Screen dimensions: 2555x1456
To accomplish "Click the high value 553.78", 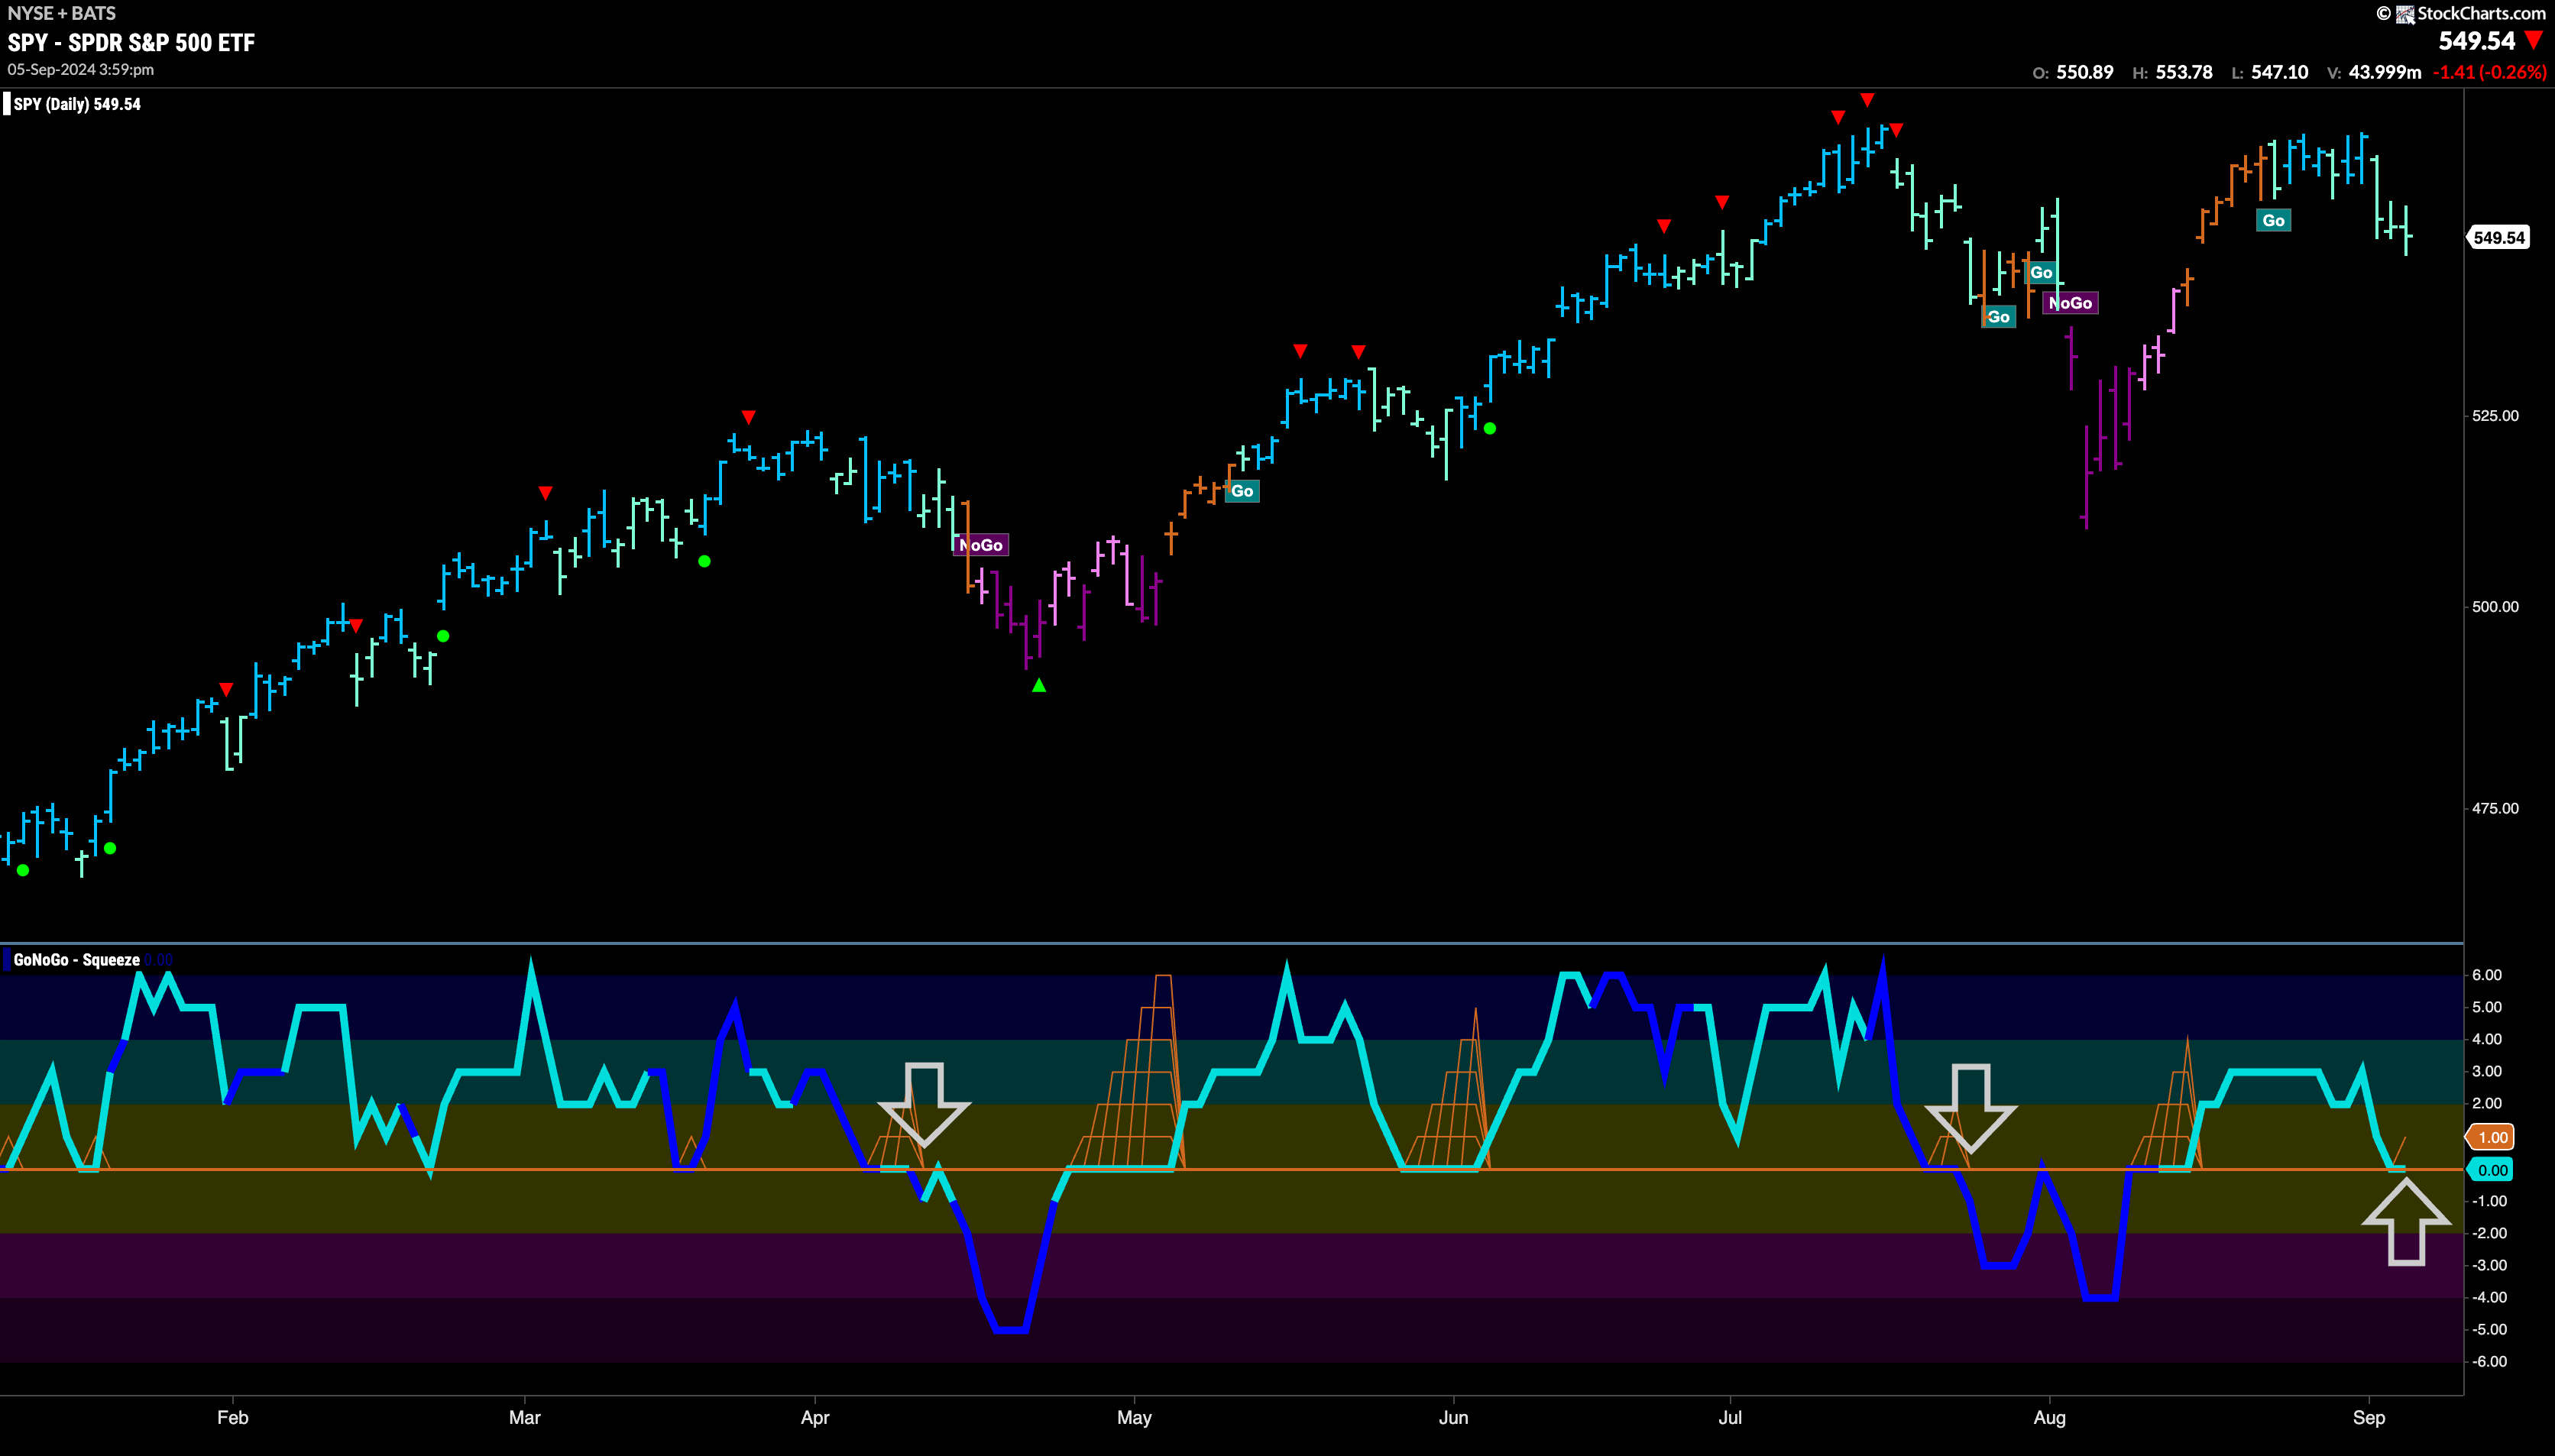I will click(2184, 72).
